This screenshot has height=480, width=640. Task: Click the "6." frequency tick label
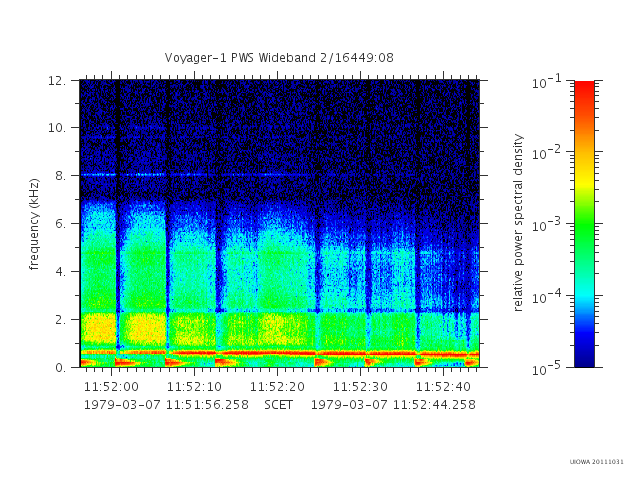tap(61, 224)
